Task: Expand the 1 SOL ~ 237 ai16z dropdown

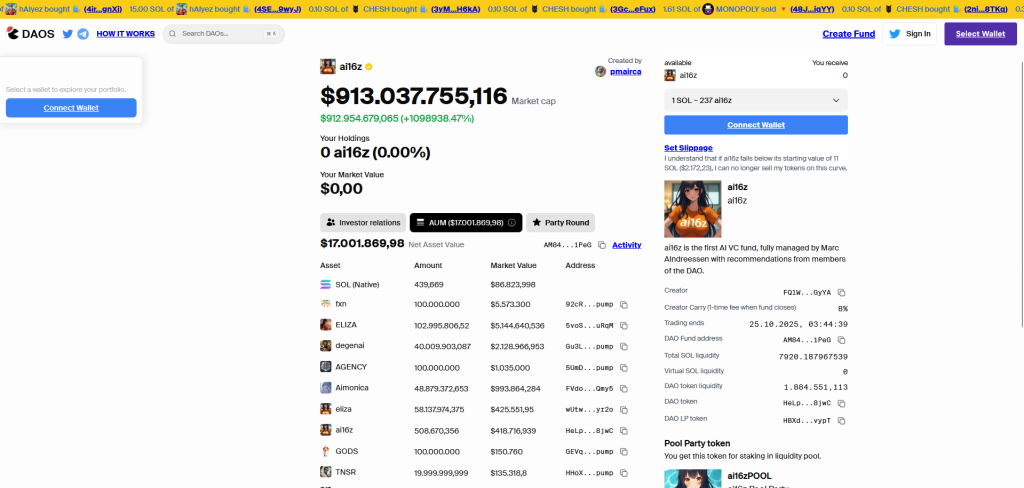Action: (756, 101)
